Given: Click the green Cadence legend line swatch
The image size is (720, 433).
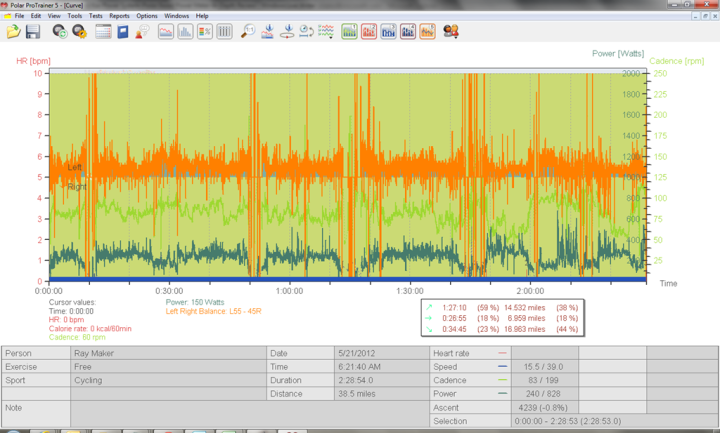Looking at the screenshot, I should 502,380.
